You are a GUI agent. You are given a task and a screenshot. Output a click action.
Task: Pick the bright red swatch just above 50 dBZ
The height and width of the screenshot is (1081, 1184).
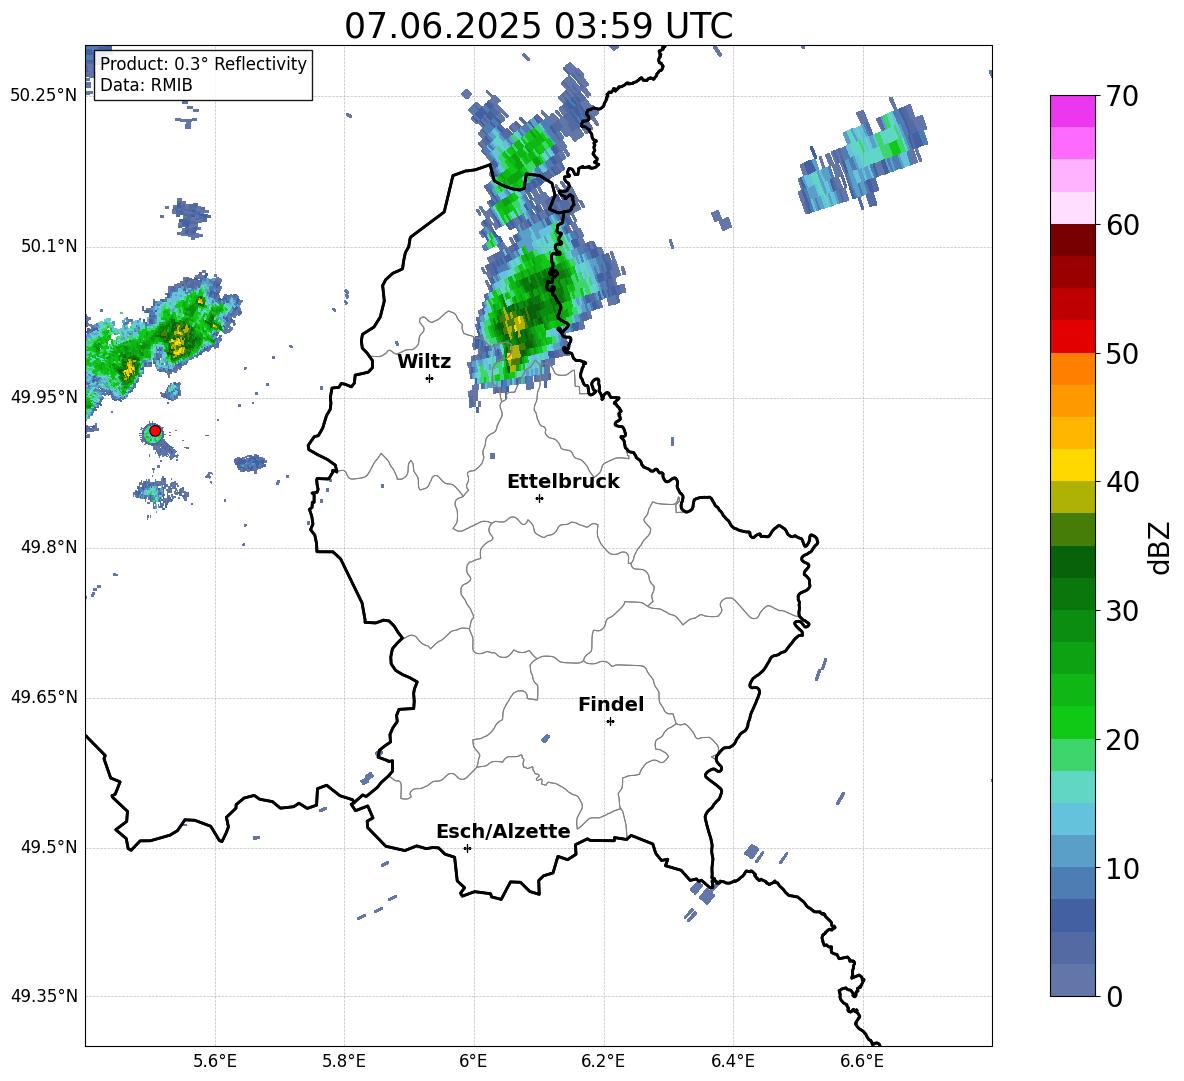pyautogui.click(x=1072, y=337)
